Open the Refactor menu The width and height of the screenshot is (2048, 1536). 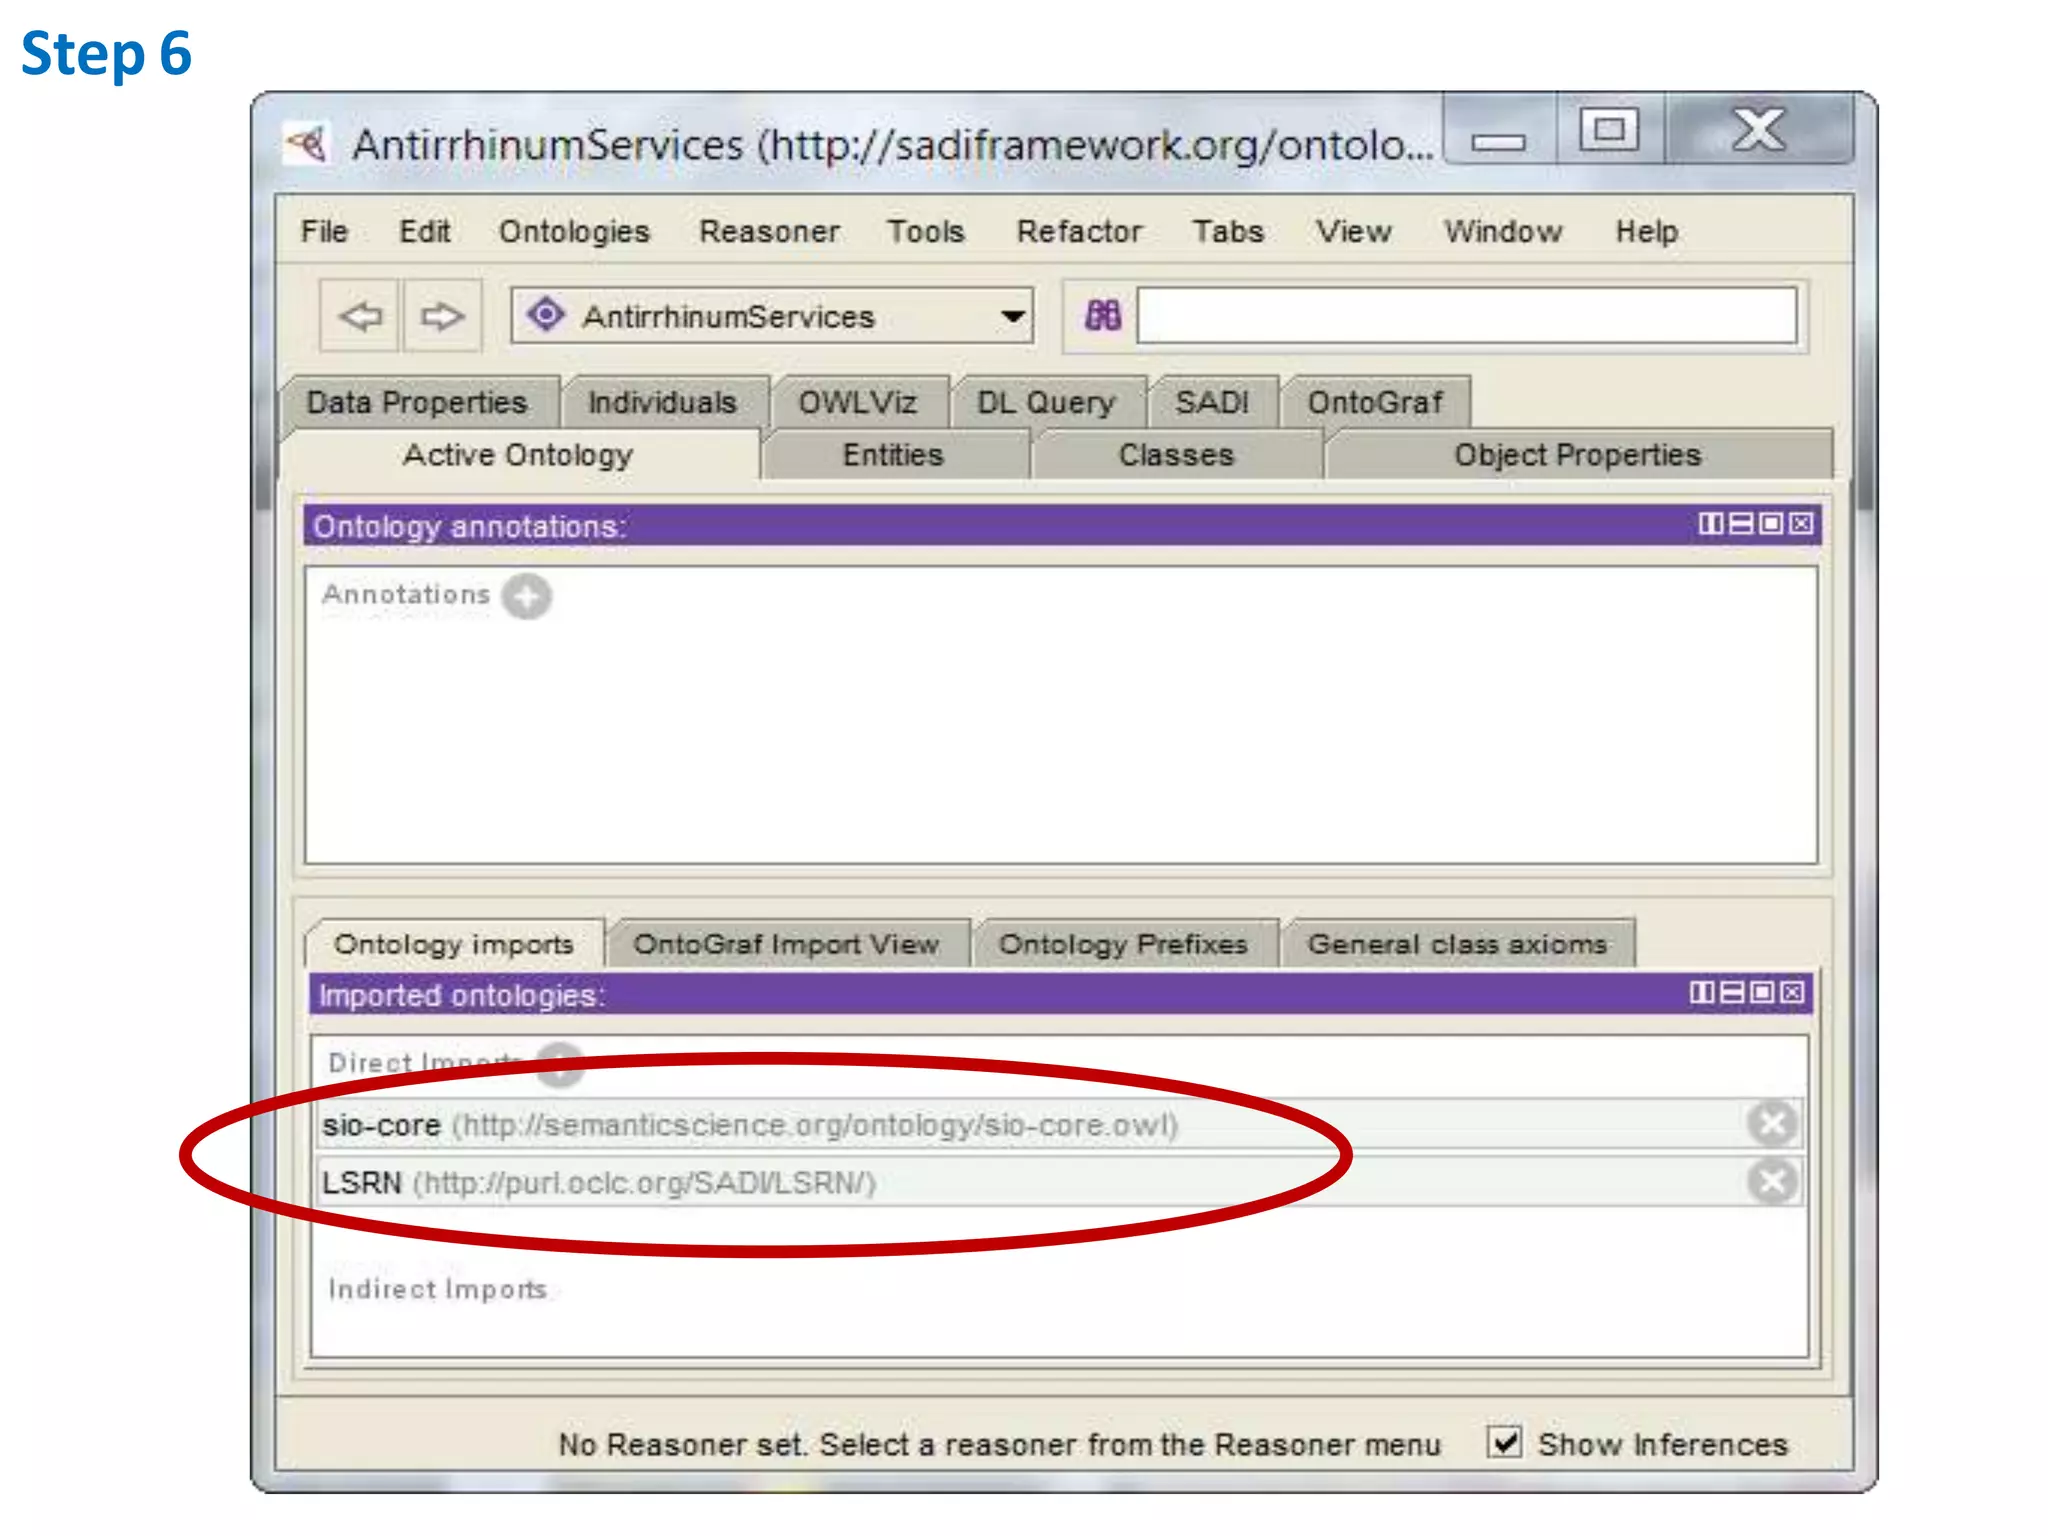click(1079, 232)
